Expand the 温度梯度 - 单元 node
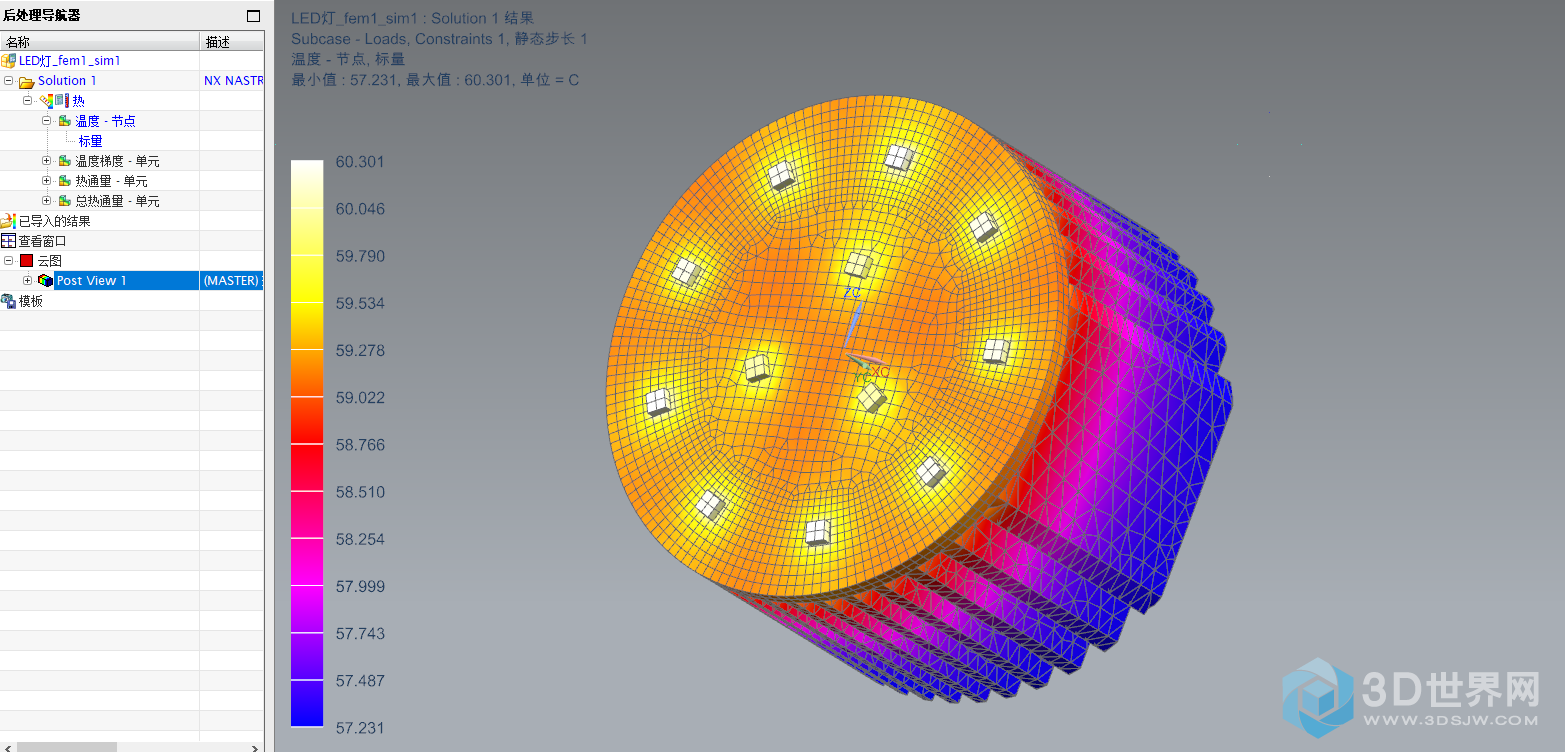This screenshot has width=1565, height=752. pos(46,161)
